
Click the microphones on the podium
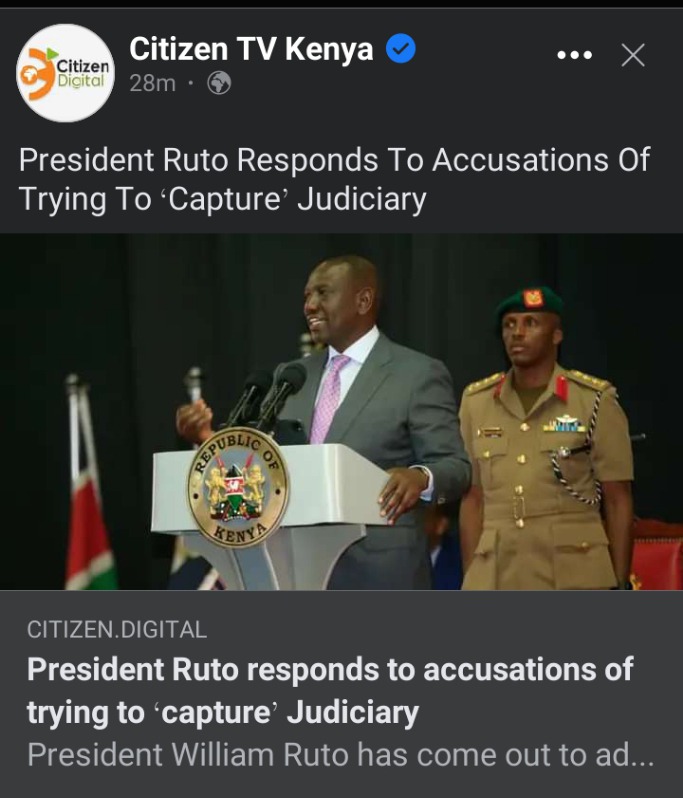pos(268,392)
